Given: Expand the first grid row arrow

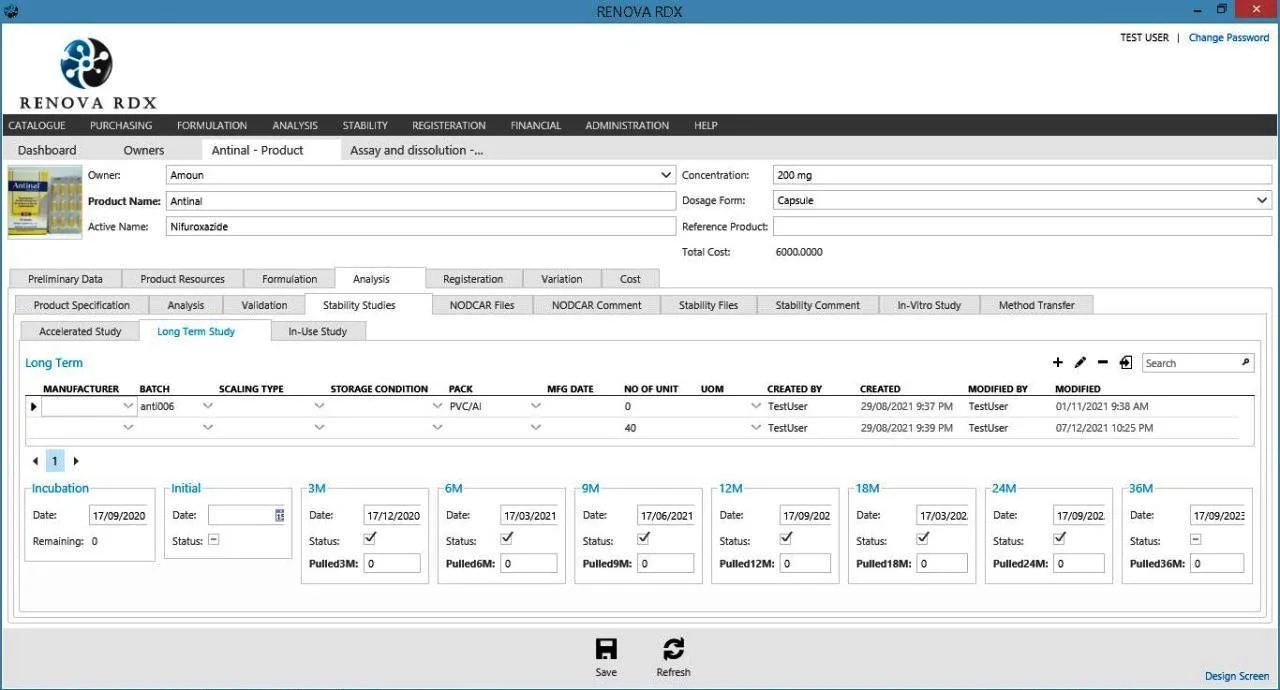Looking at the screenshot, I should (x=33, y=406).
